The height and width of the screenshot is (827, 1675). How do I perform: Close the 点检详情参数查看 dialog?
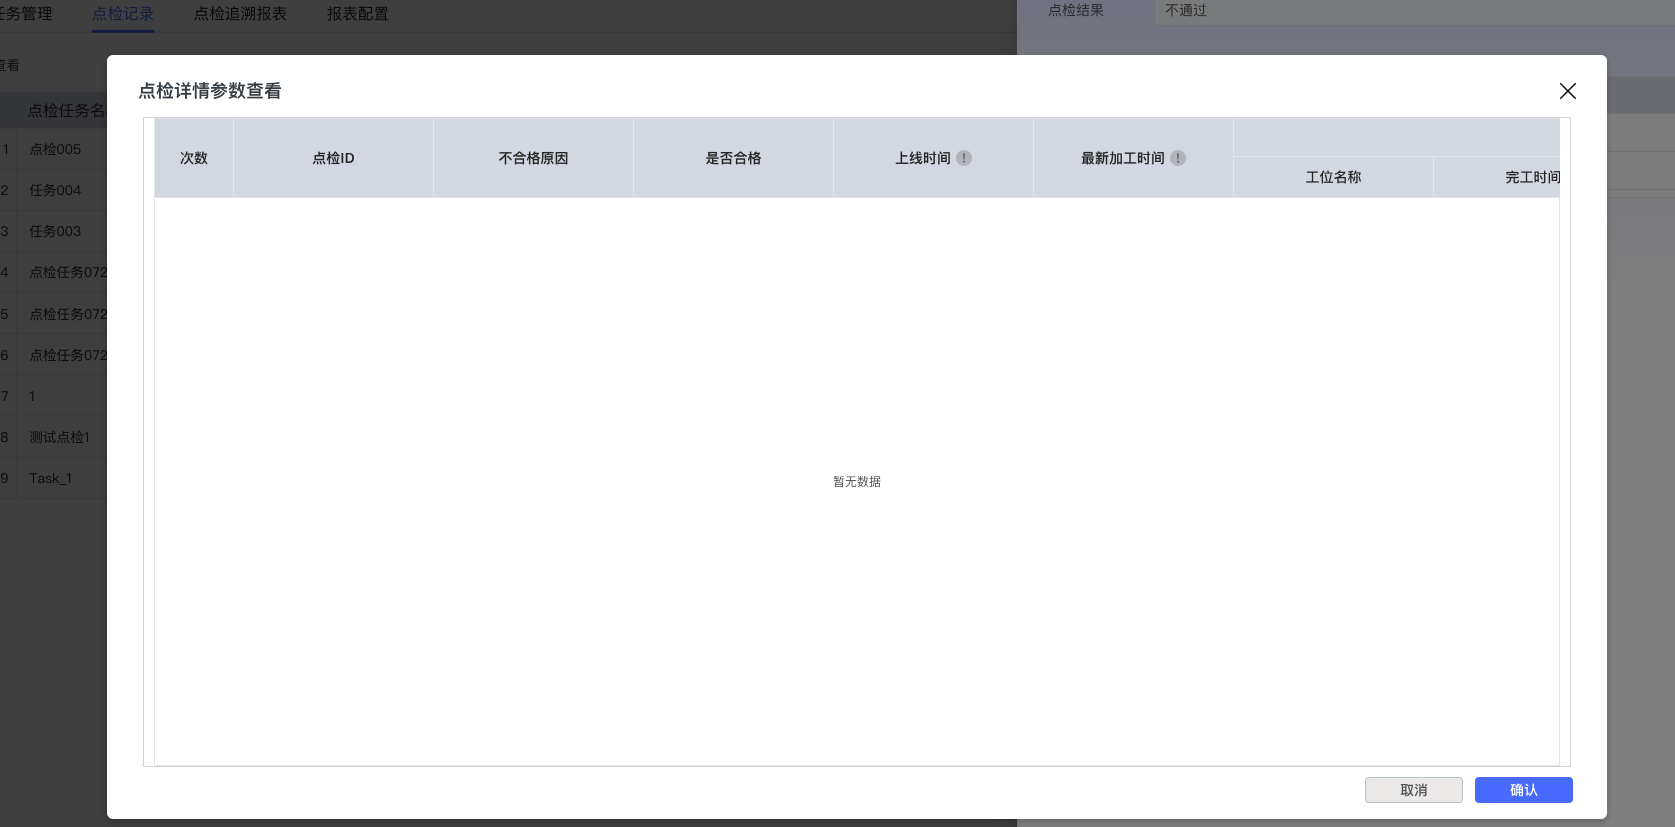point(1568,91)
